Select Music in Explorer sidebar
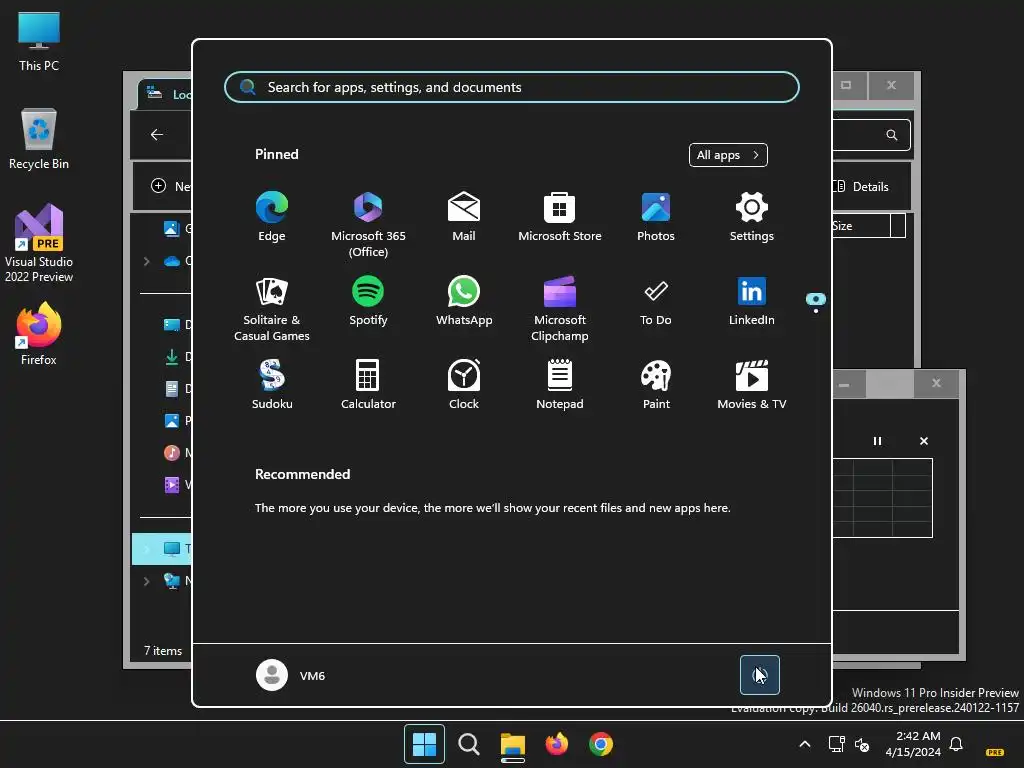This screenshot has height=768, width=1024. point(177,453)
